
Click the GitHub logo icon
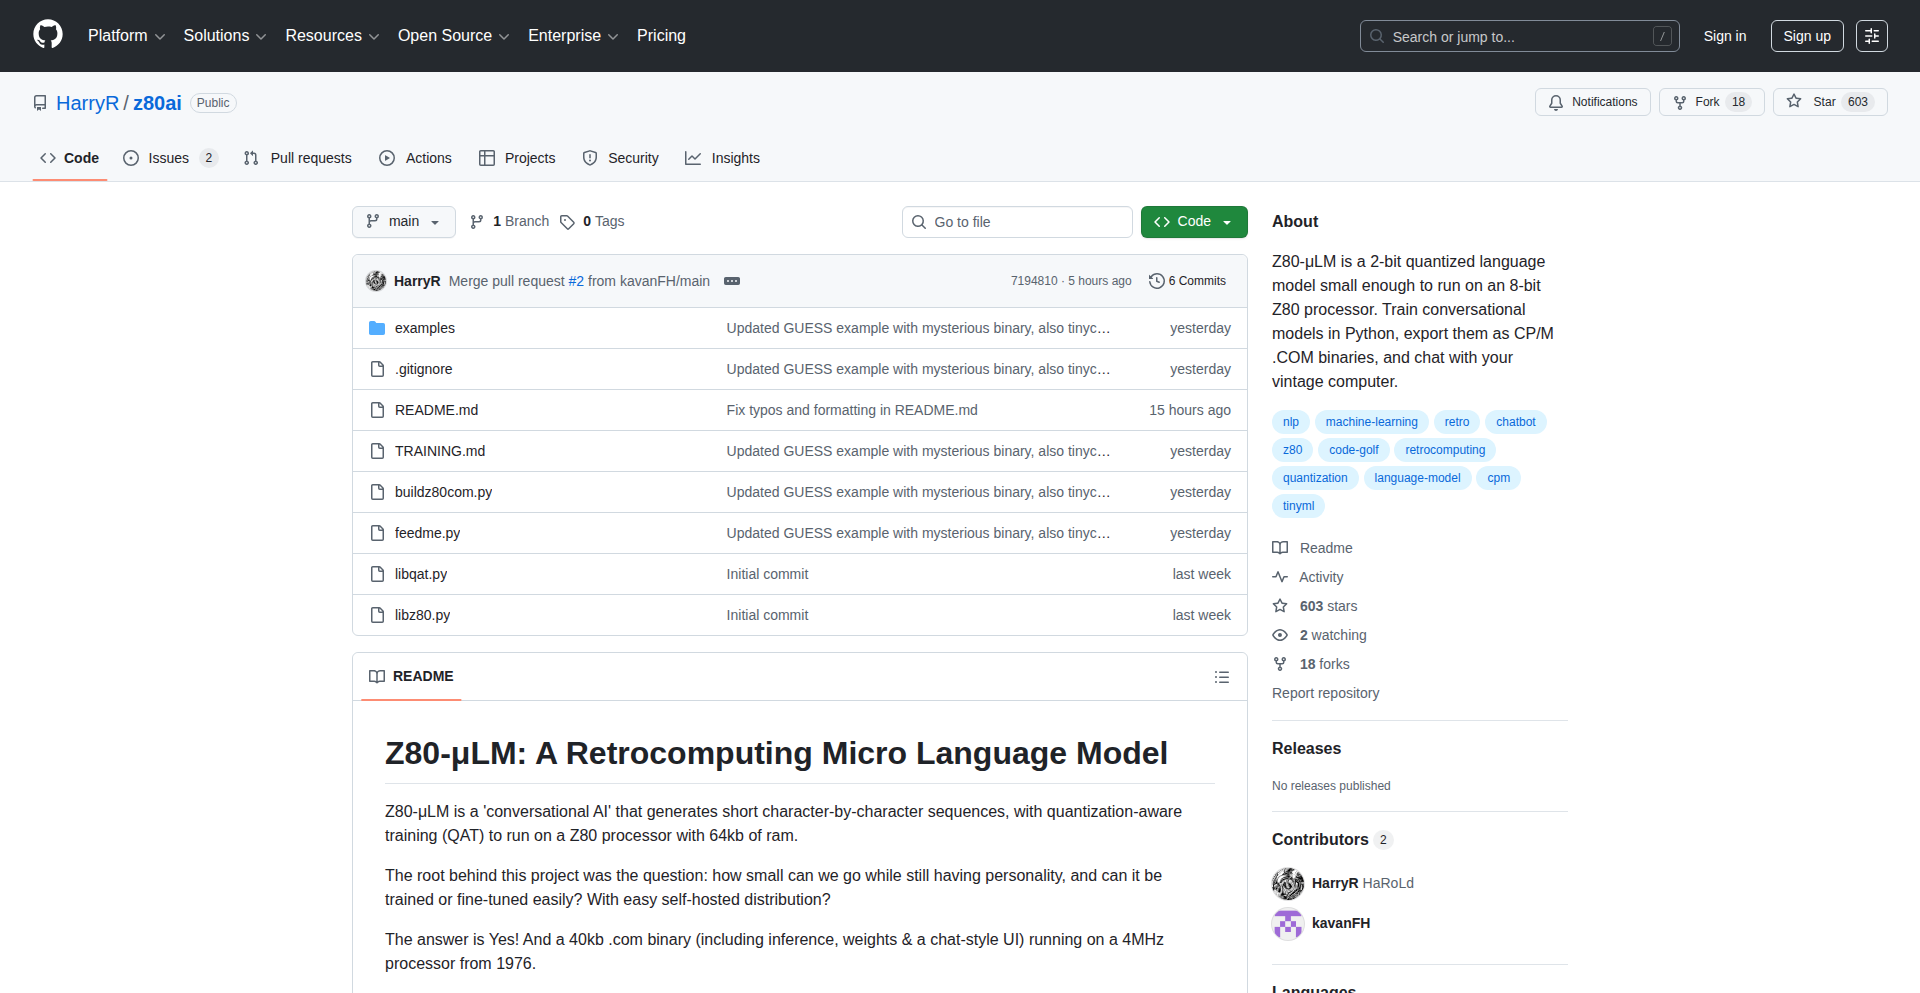[48, 35]
